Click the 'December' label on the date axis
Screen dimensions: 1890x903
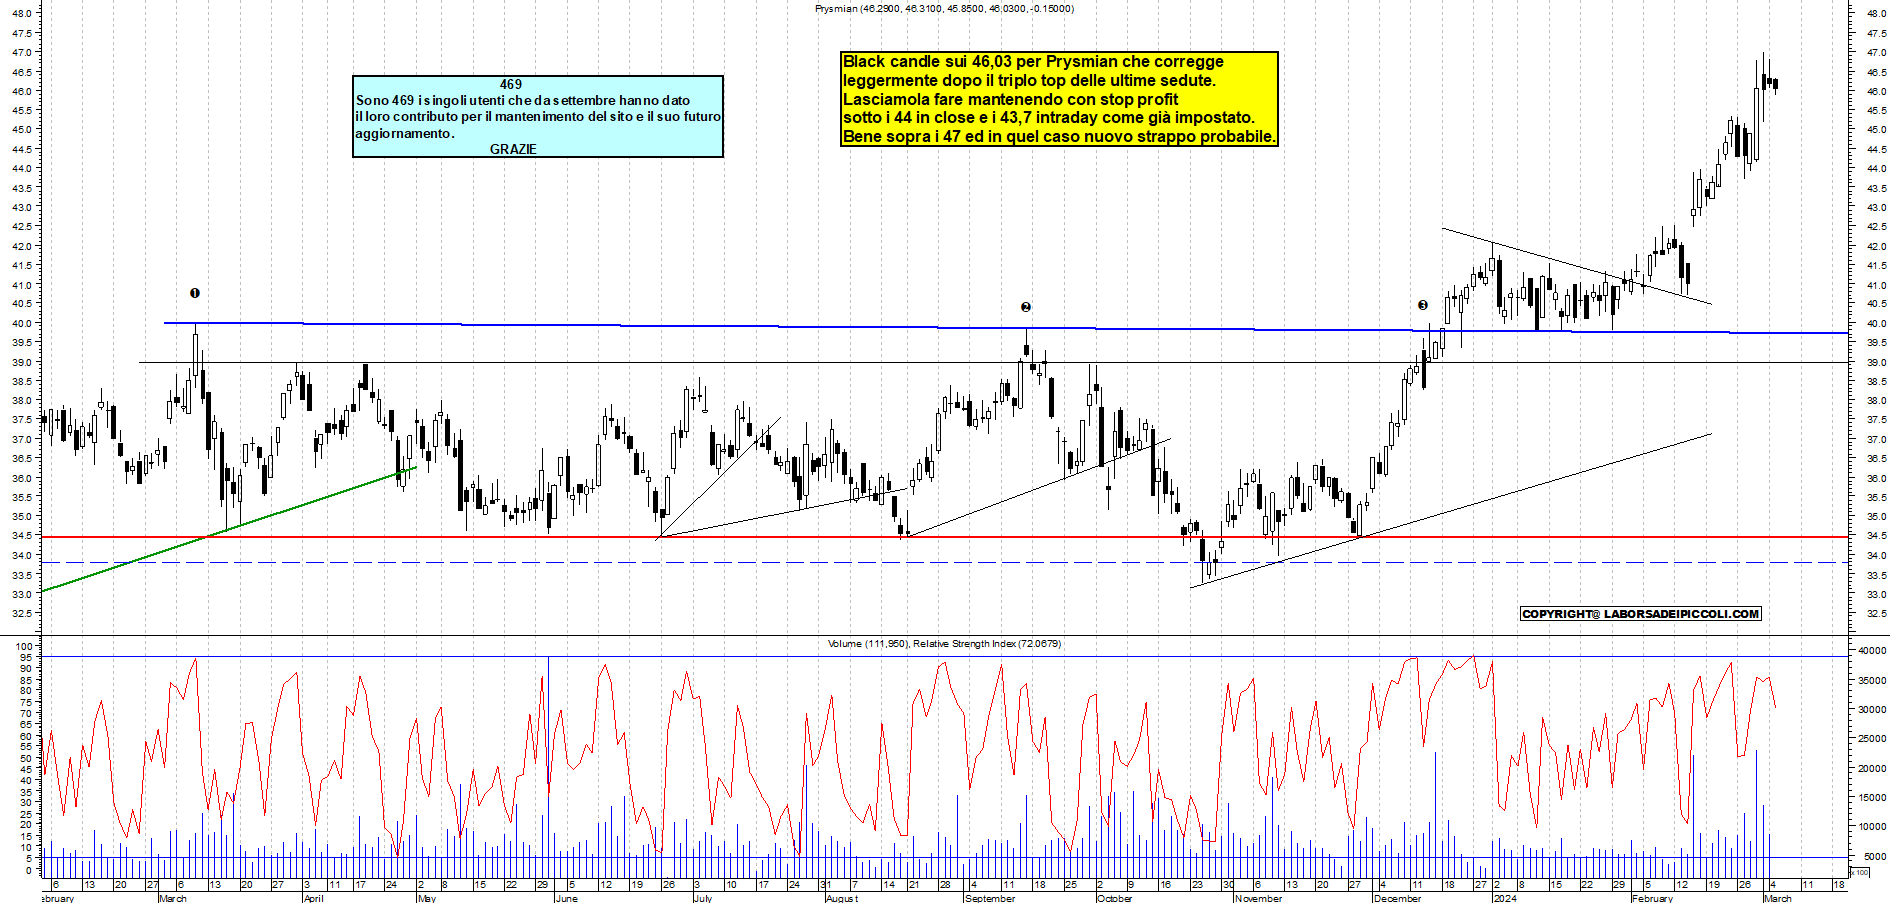1397,898
